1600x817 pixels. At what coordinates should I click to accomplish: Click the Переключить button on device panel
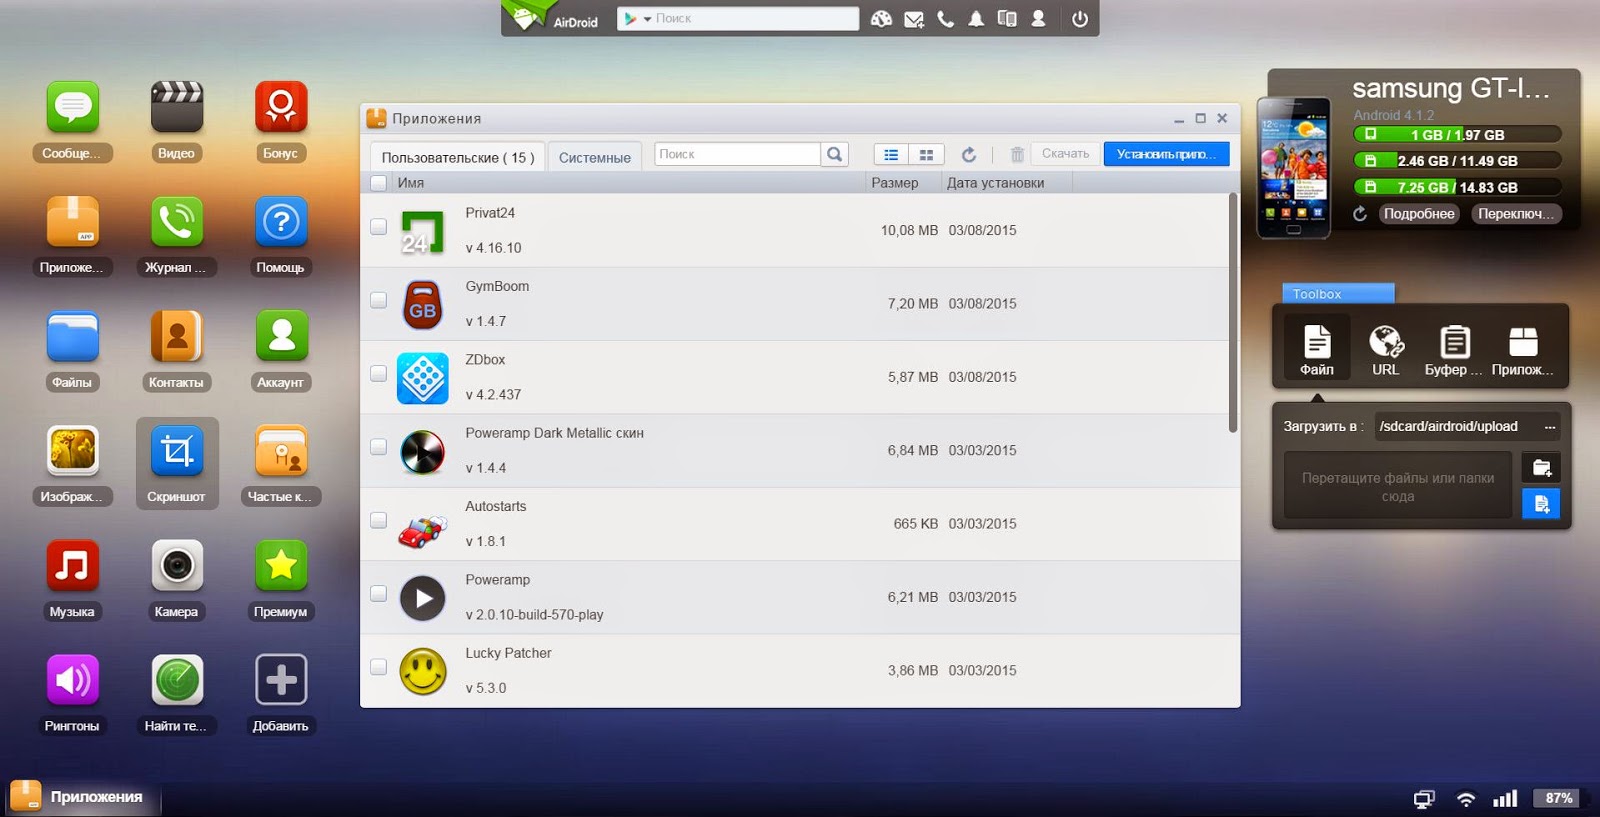pos(1516,214)
